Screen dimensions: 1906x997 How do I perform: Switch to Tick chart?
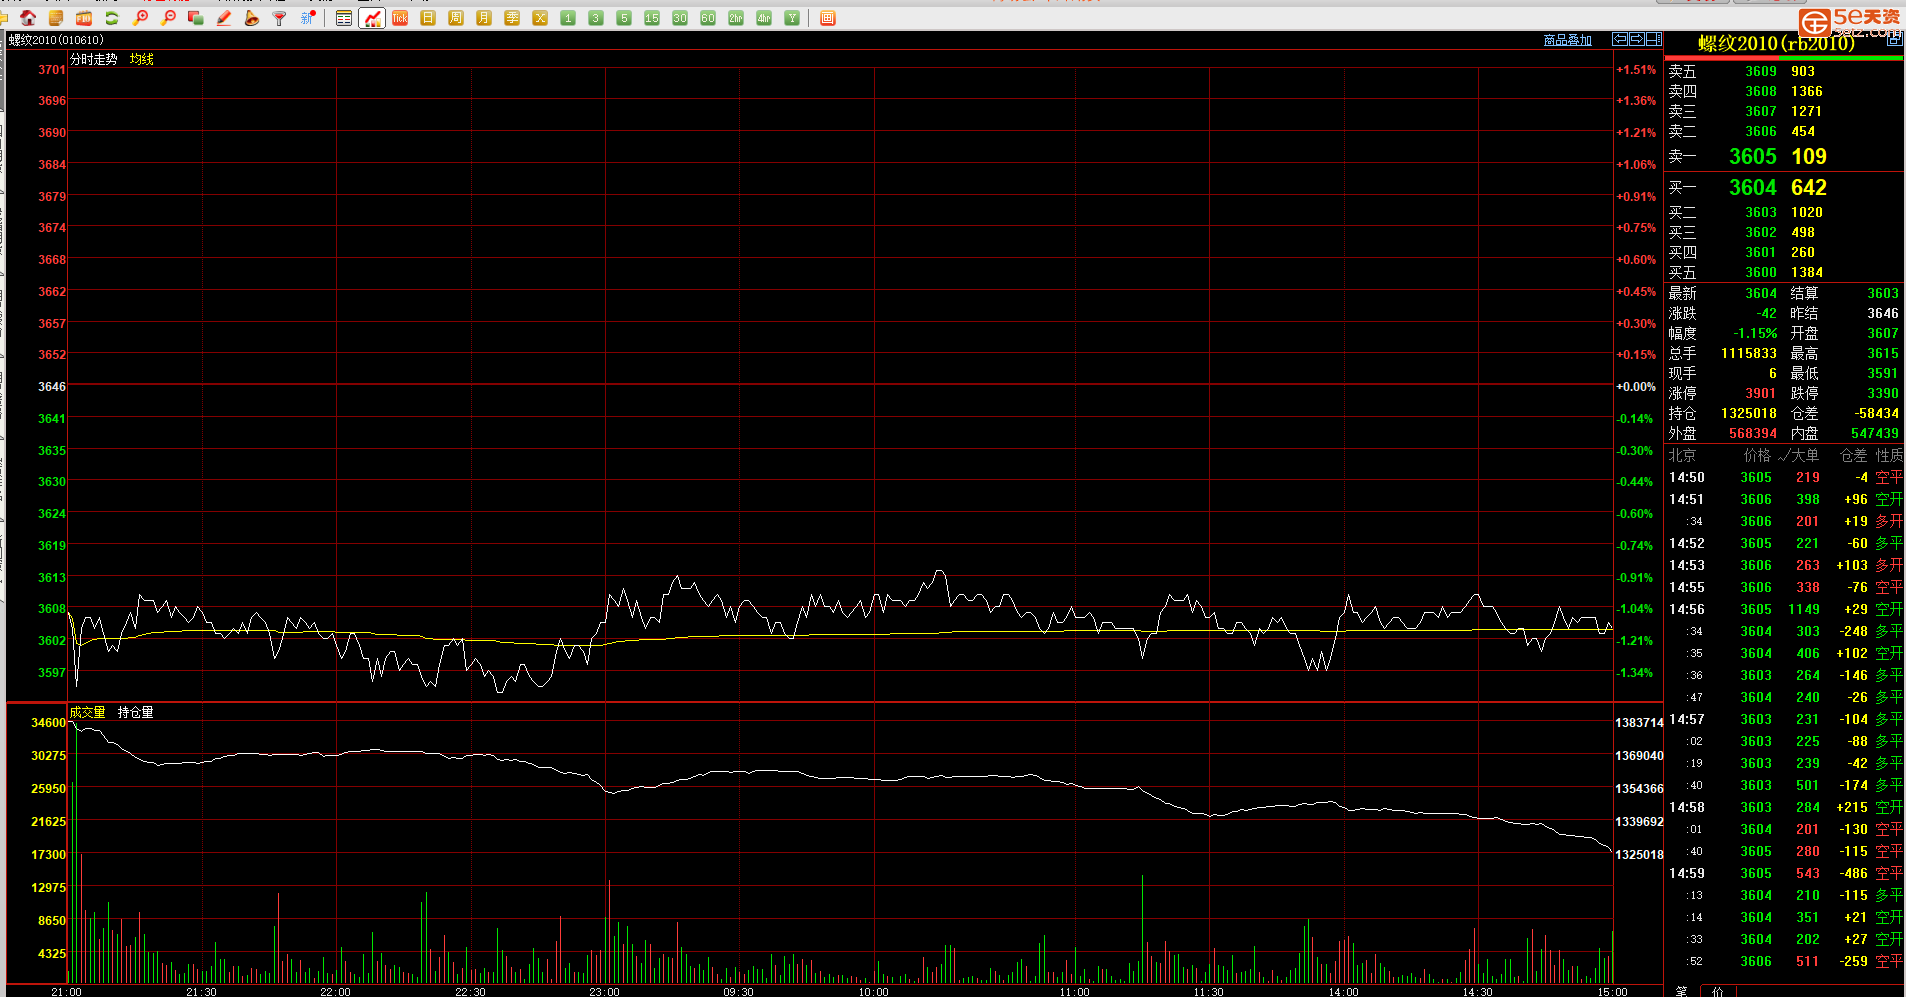pyautogui.click(x=400, y=18)
